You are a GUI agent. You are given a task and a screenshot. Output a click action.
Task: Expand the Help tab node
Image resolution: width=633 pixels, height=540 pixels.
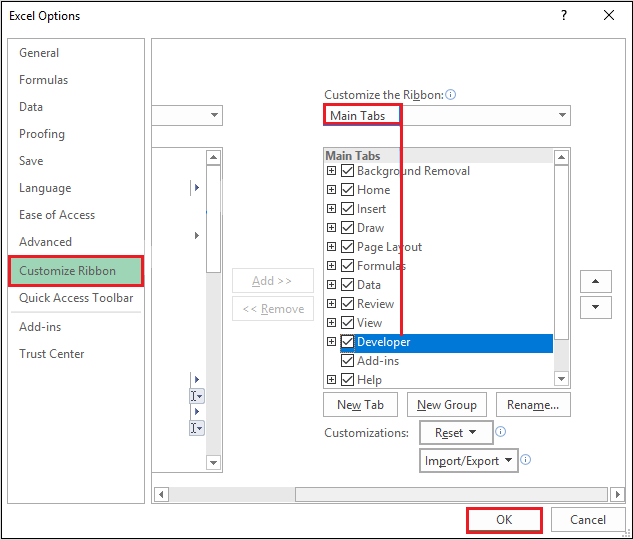tap(331, 379)
